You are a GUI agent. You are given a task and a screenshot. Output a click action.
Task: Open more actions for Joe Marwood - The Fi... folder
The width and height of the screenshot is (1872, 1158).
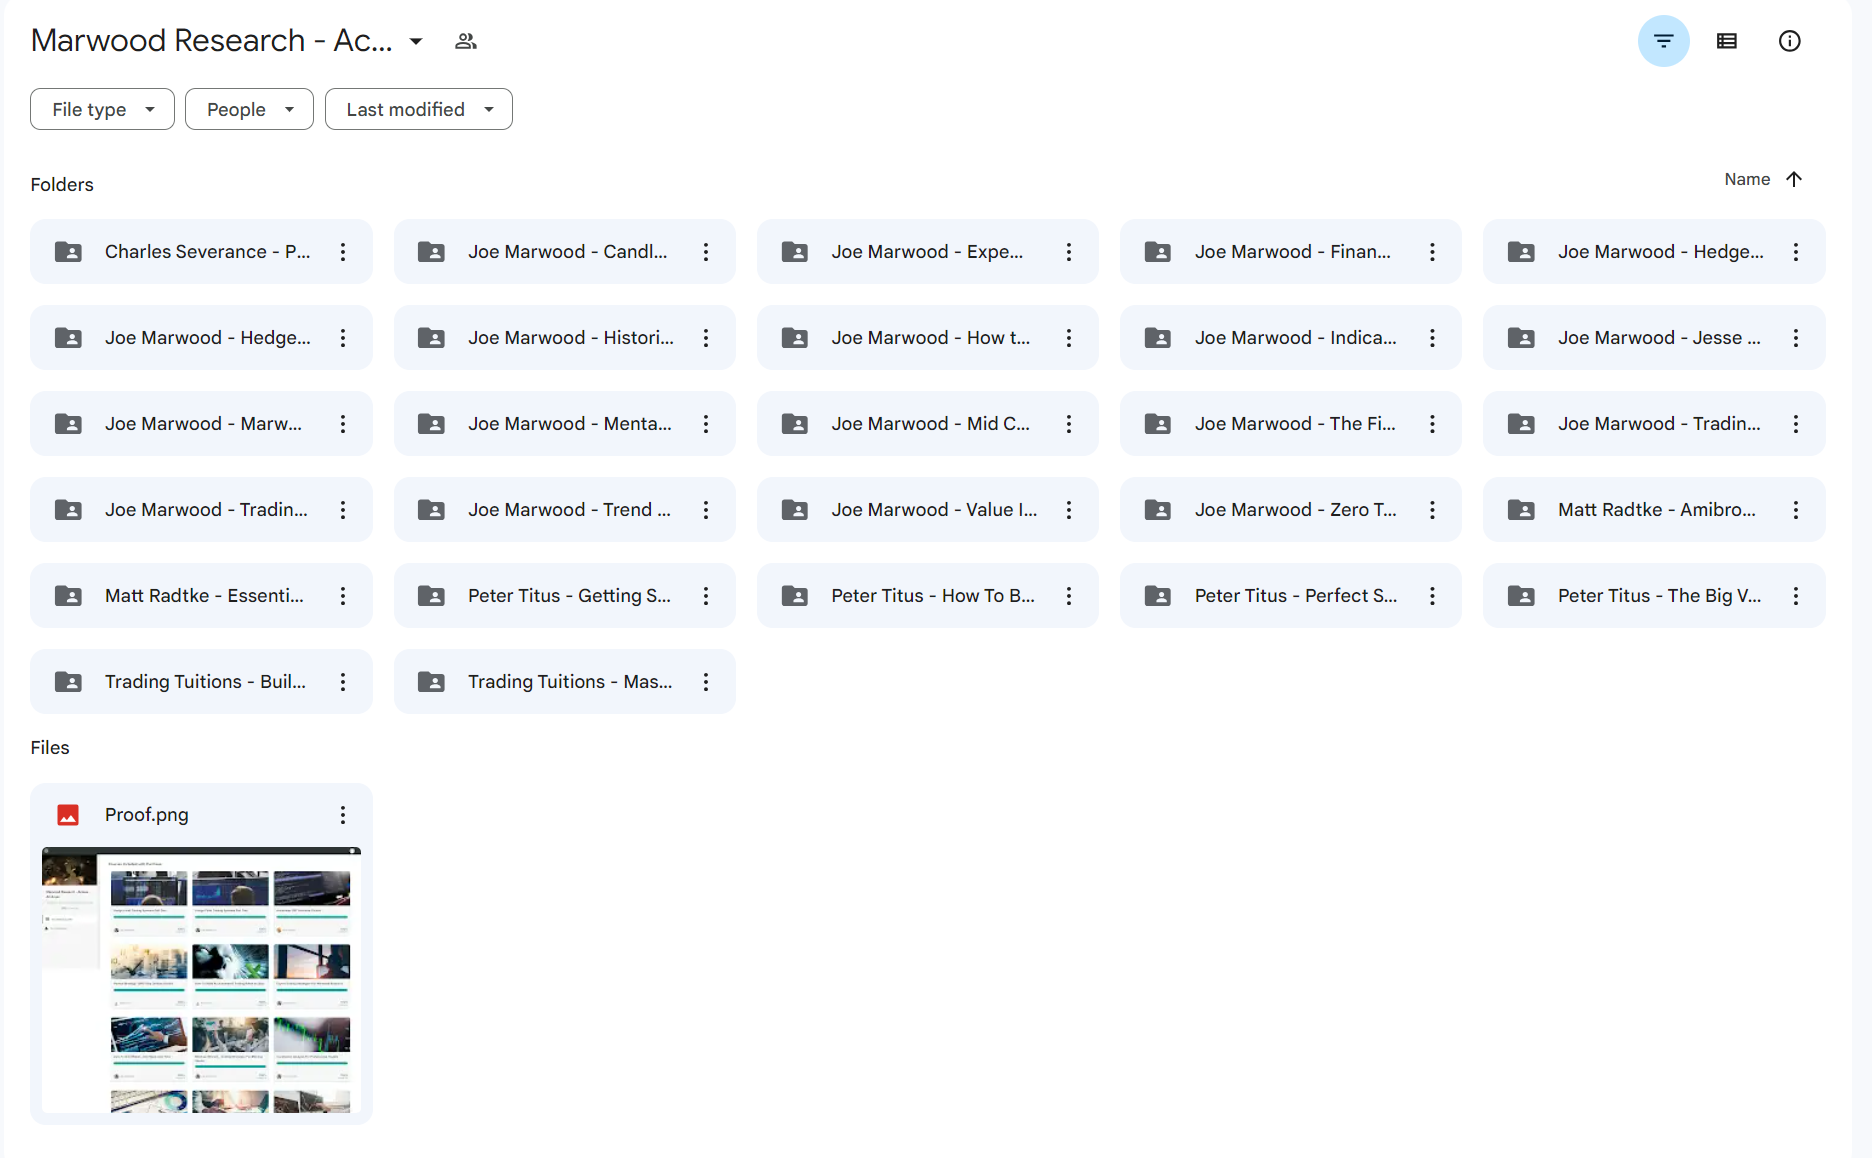1432,424
